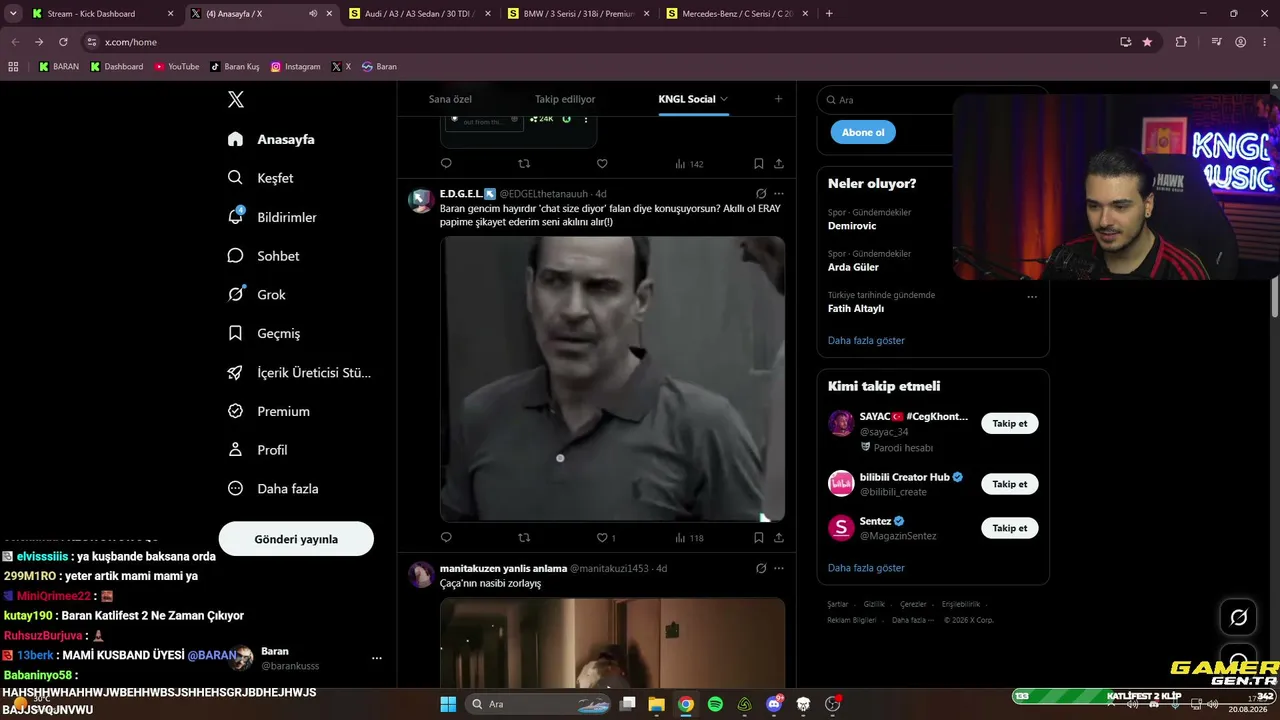Bookmark the post with 142 views
Screen dimensions: 1280x720
pyautogui.click(x=759, y=164)
